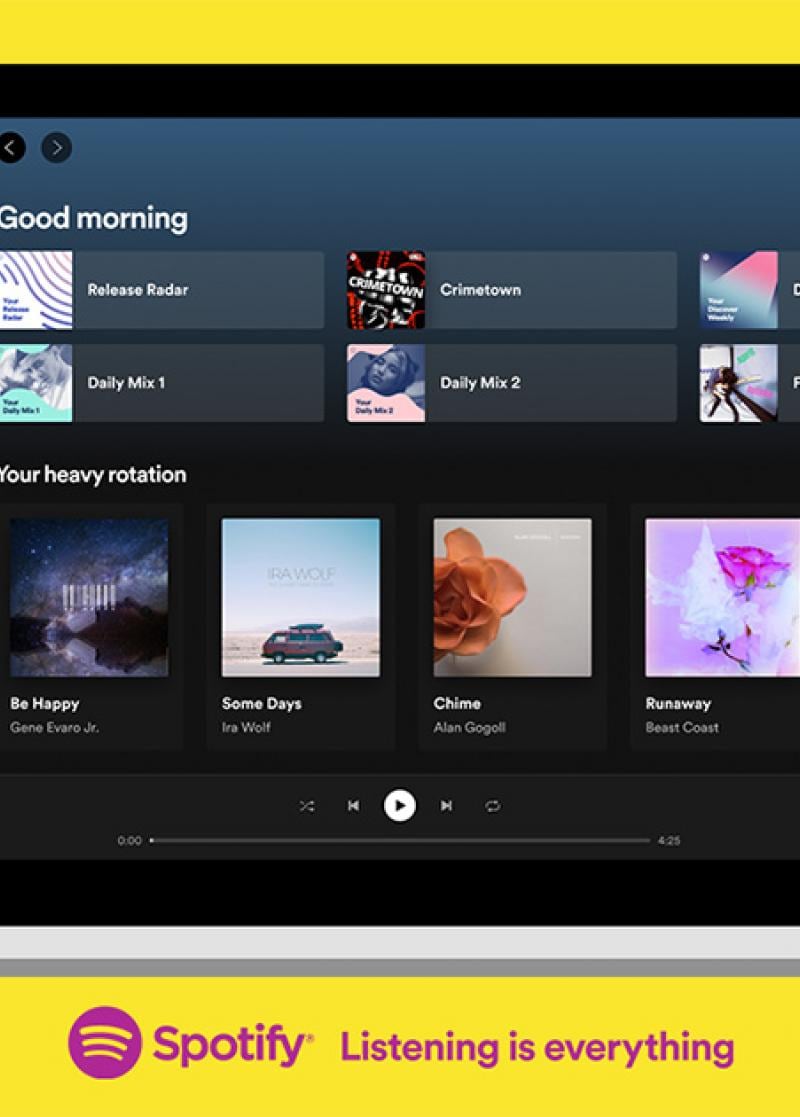800x1117 pixels.
Task: Click the 4:25 track duration
Action: (x=669, y=841)
